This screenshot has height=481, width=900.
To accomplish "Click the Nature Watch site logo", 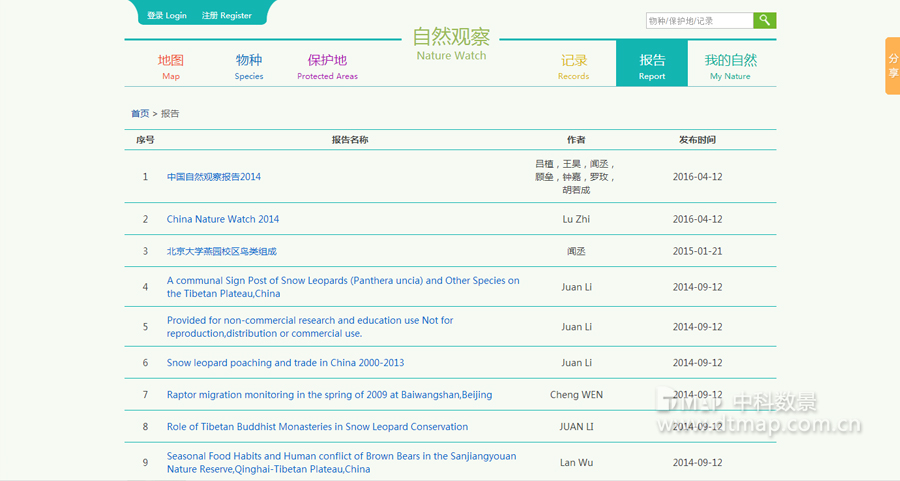I will point(451,44).
